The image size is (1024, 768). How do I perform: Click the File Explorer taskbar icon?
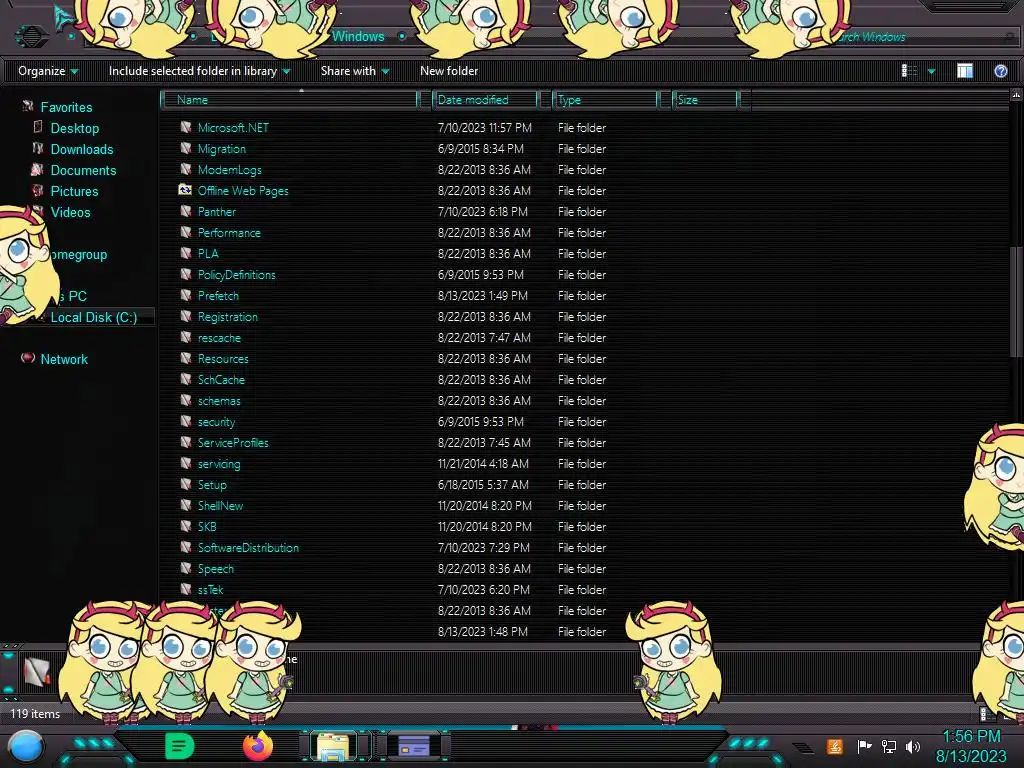(332, 746)
